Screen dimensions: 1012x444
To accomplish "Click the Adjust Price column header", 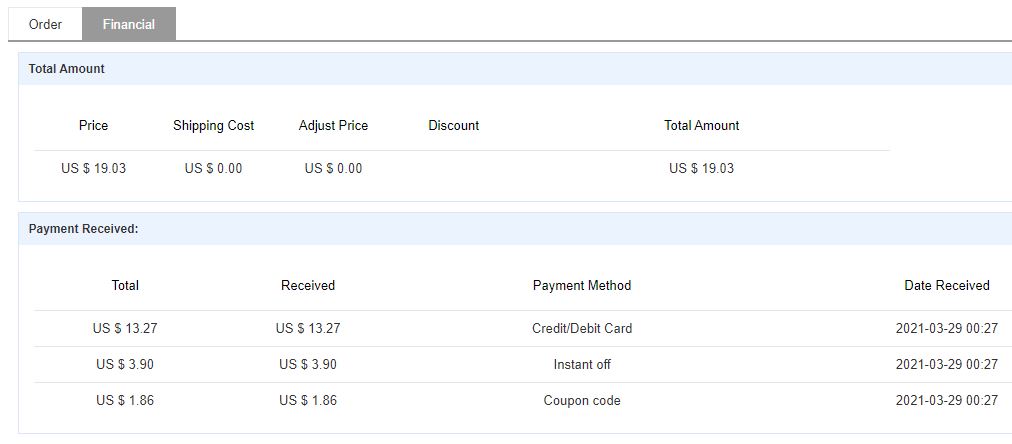I will (x=333, y=126).
